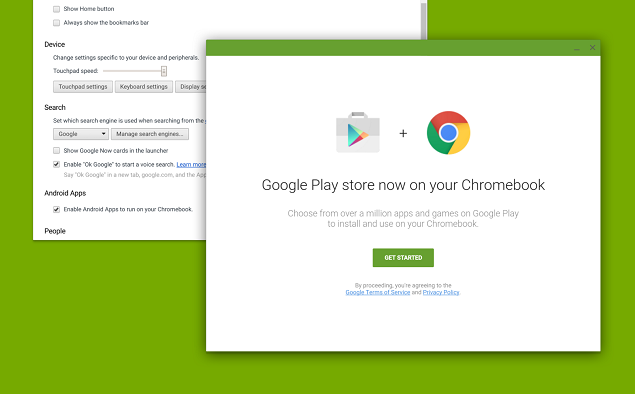Minimize the Google Play store dialog

[576, 48]
